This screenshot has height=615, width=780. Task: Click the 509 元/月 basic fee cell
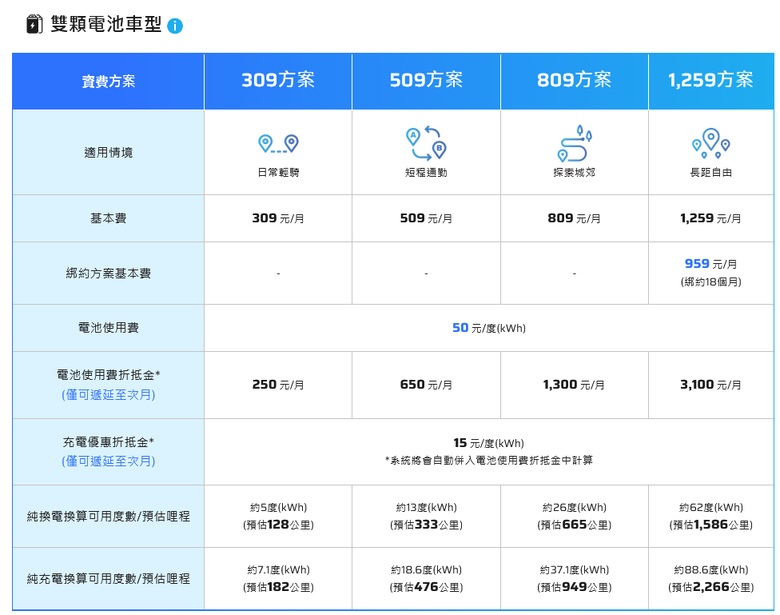pyautogui.click(x=426, y=218)
